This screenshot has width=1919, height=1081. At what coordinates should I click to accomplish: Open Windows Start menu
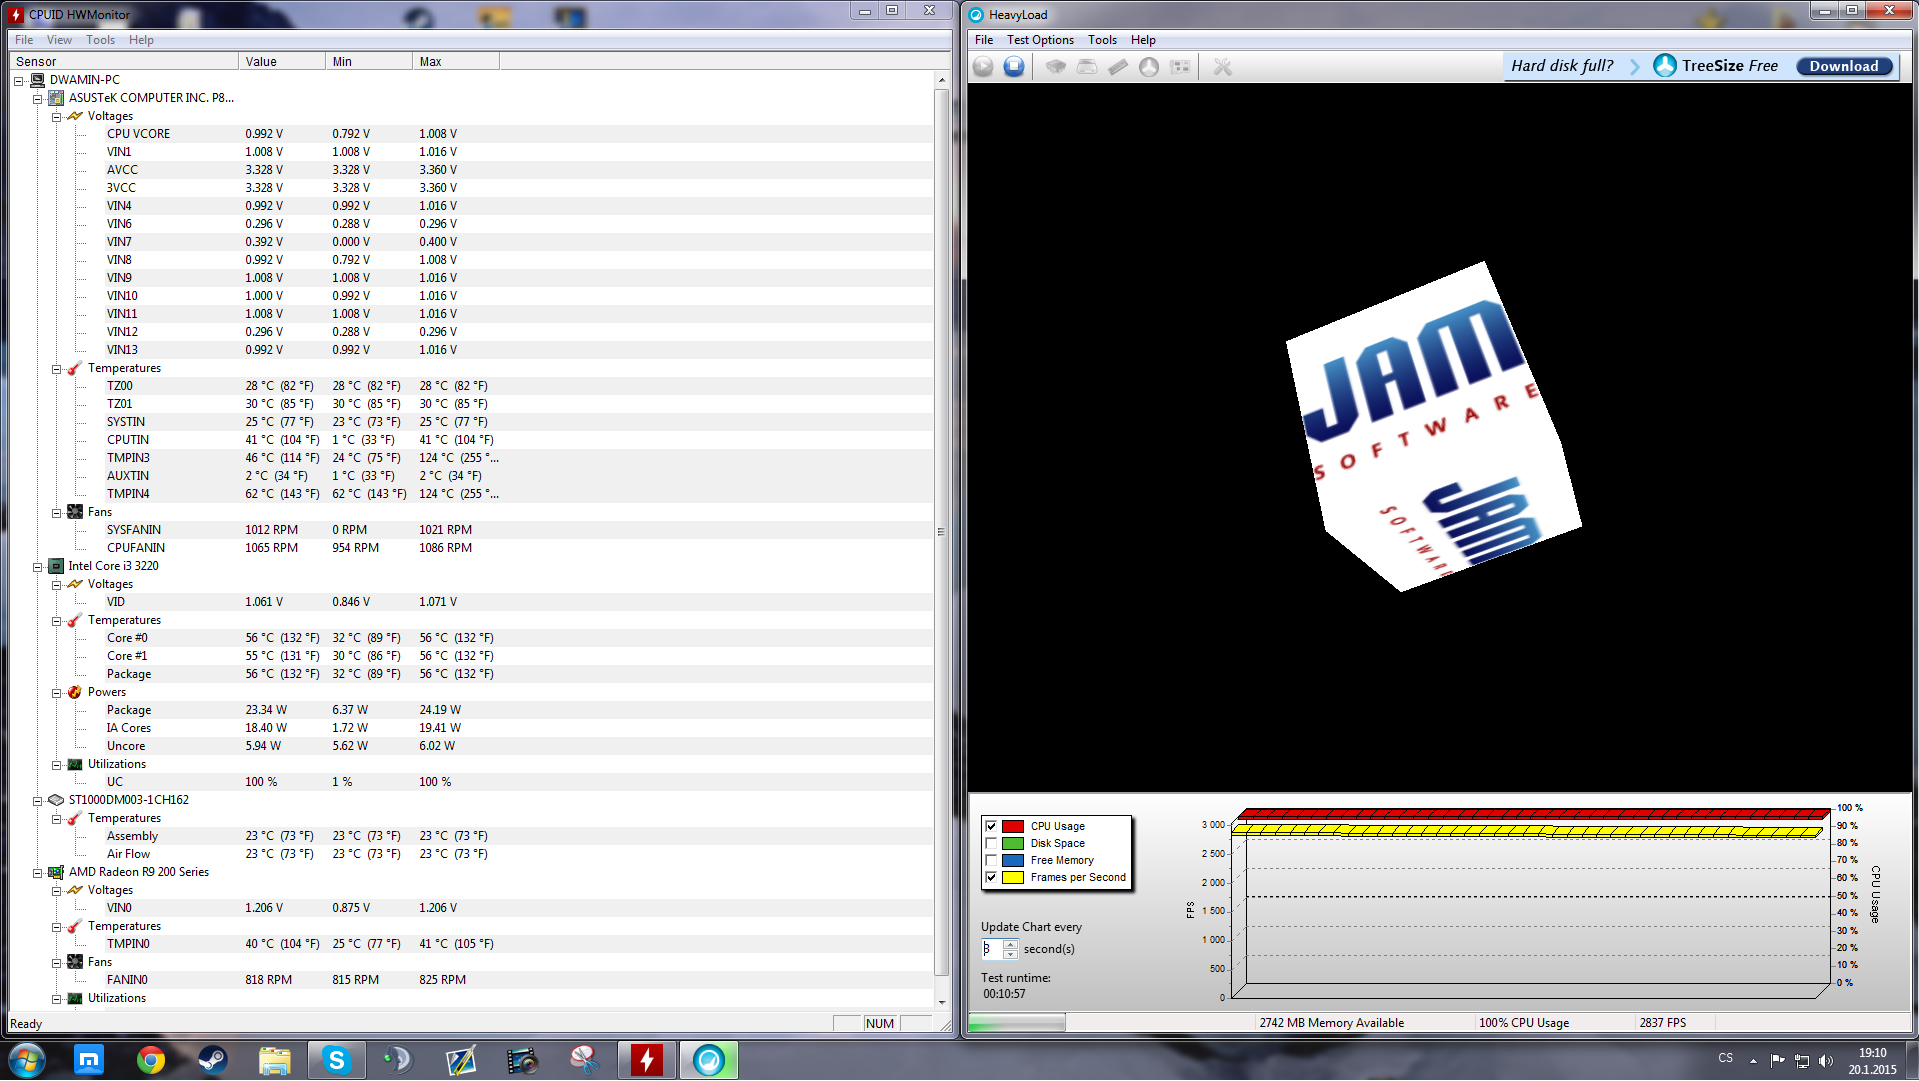click(x=27, y=1060)
